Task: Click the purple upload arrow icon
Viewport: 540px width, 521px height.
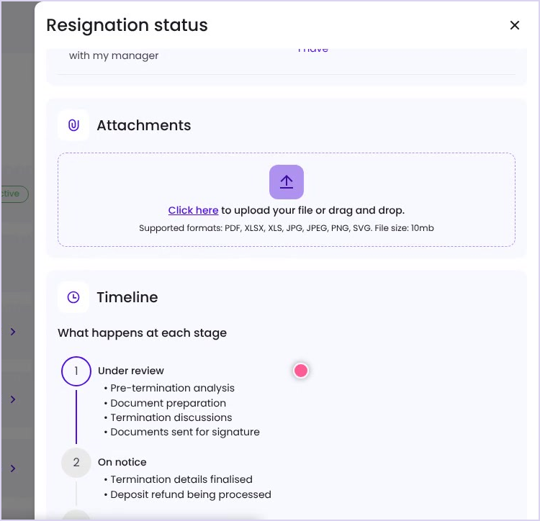Action: (x=286, y=182)
